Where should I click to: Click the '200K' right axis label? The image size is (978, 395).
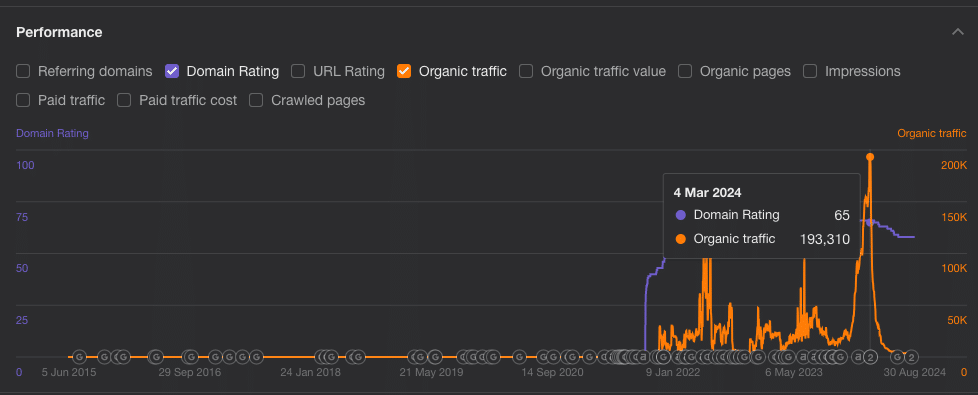click(x=954, y=165)
